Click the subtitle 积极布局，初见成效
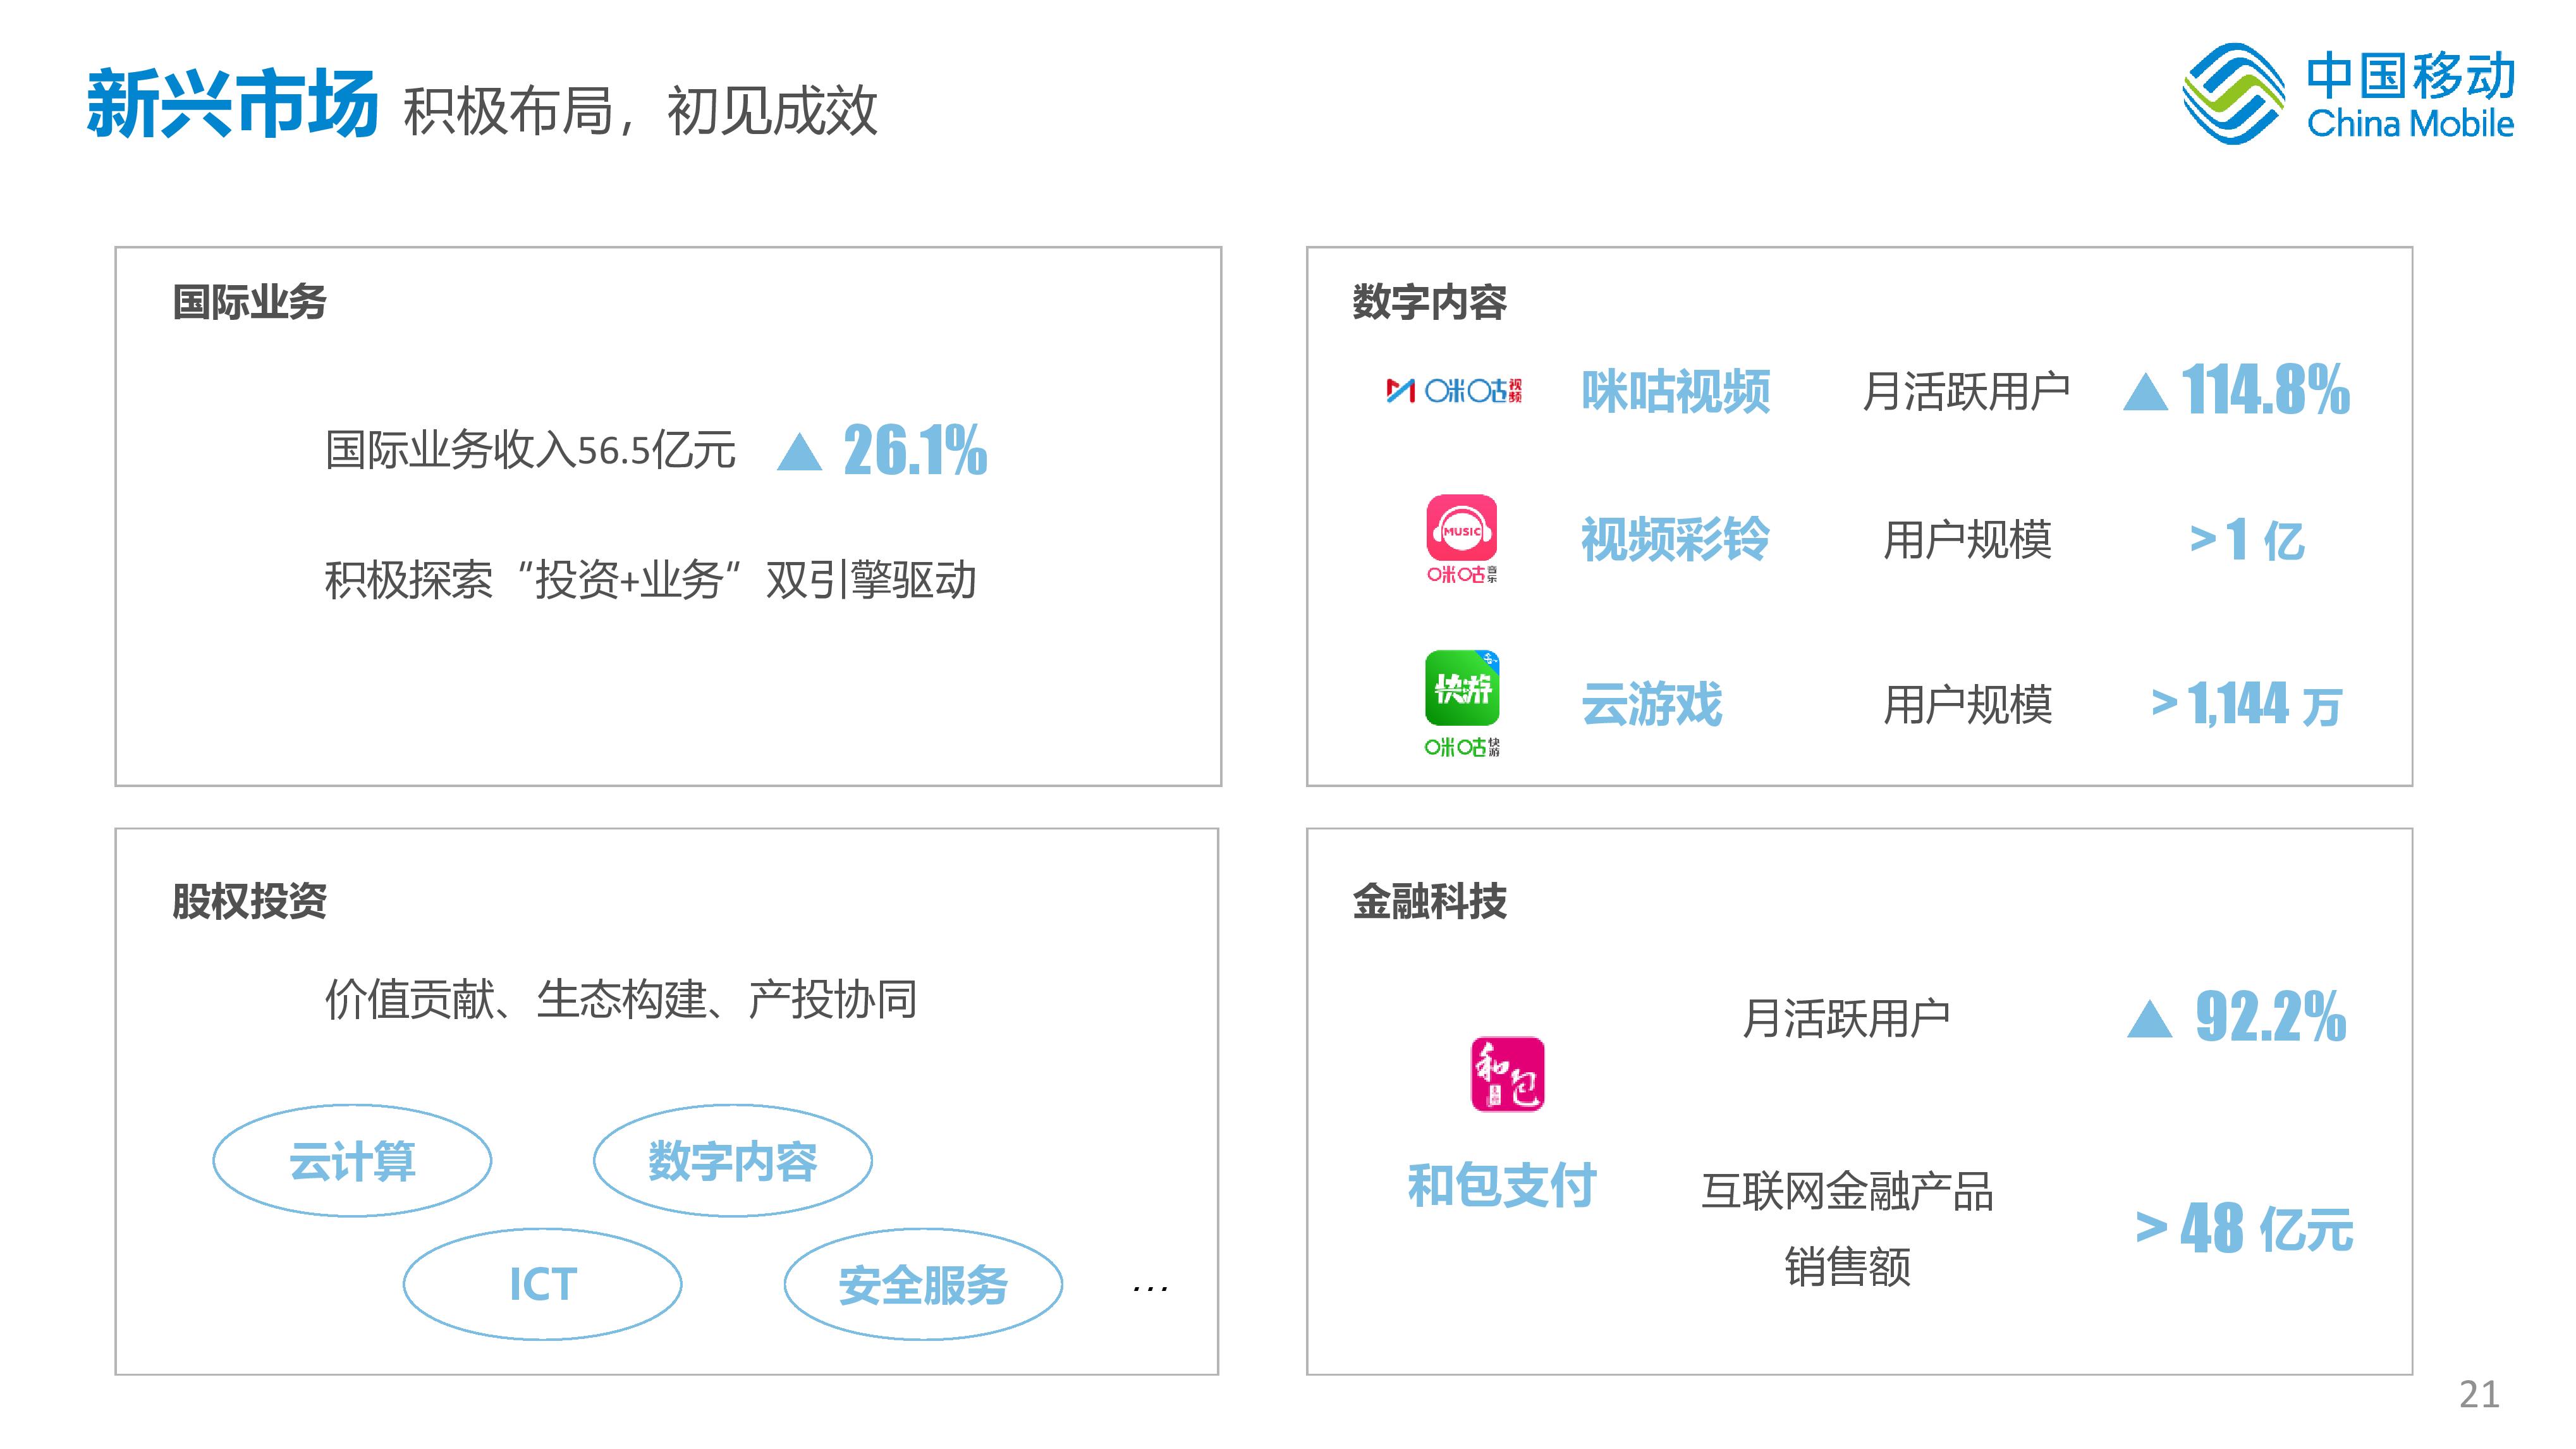Screen dimensions: 2576x1449 pos(640,111)
